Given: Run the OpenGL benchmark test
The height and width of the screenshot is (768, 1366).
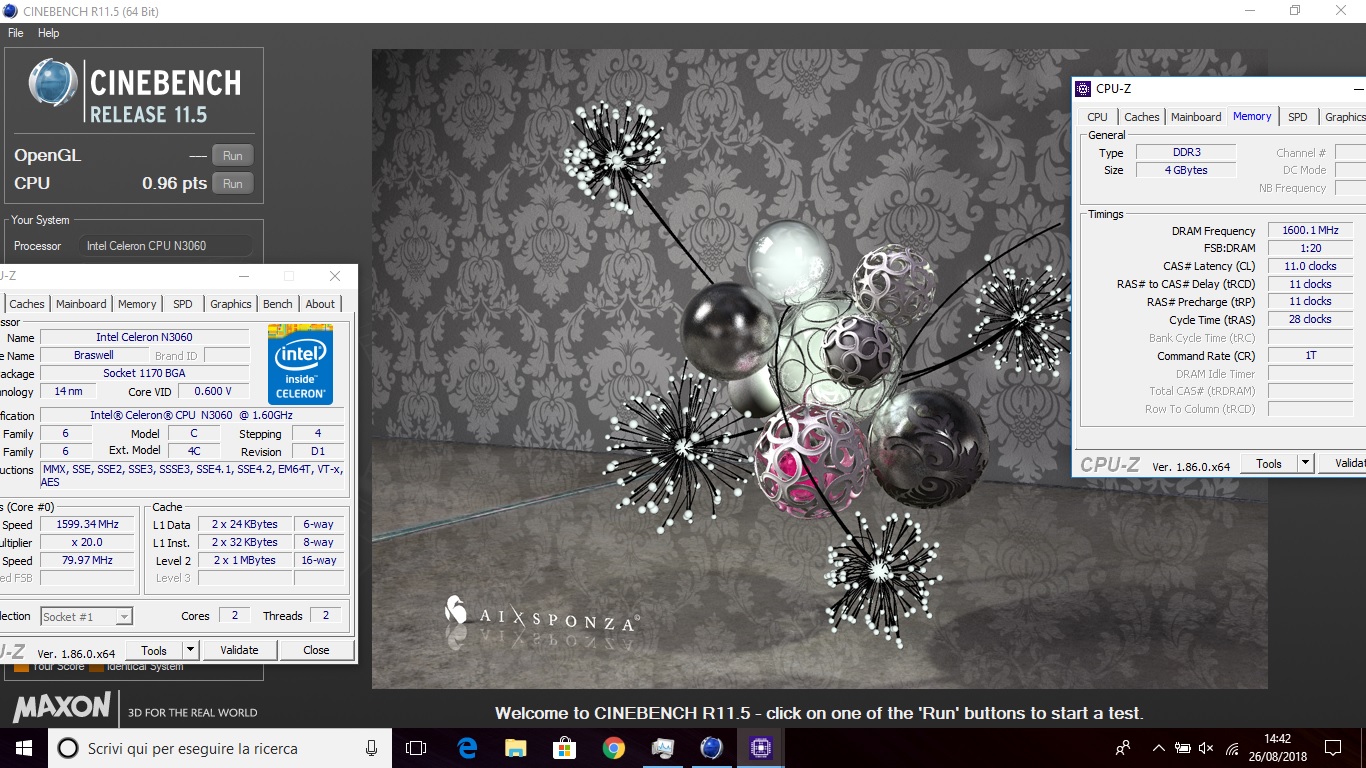Looking at the screenshot, I should pyautogui.click(x=233, y=155).
